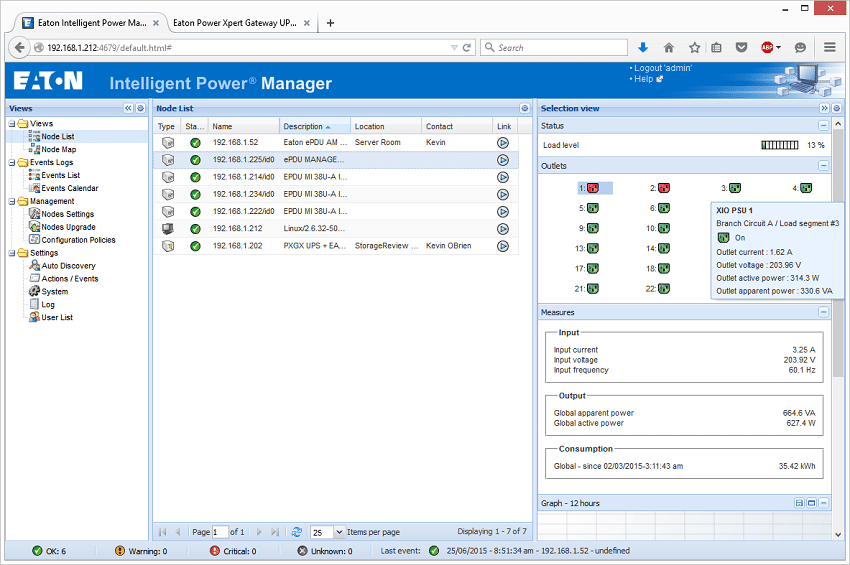Select outlet 5 icon
The width and height of the screenshot is (850, 565).
[593, 208]
